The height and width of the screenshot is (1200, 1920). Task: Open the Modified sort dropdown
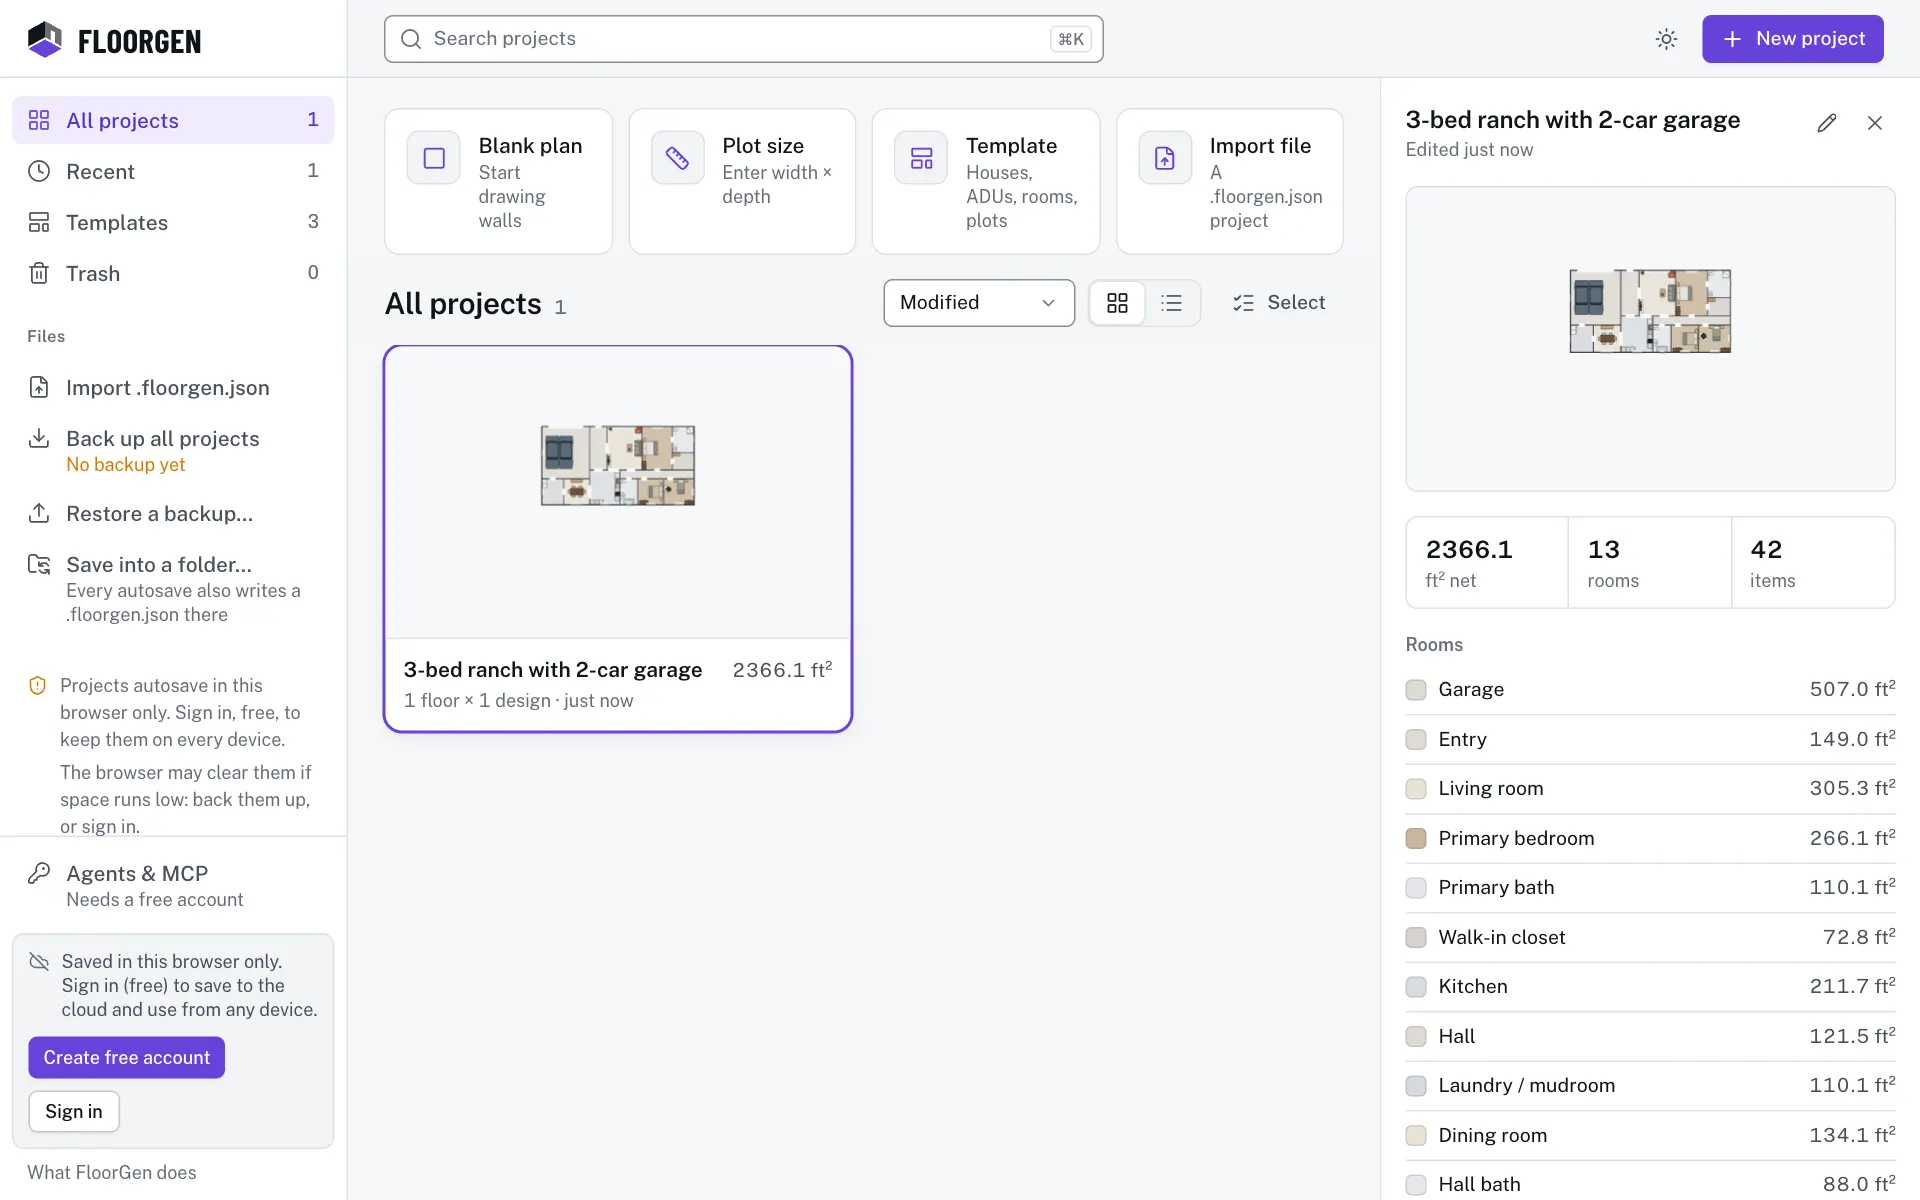click(x=979, y=303)
